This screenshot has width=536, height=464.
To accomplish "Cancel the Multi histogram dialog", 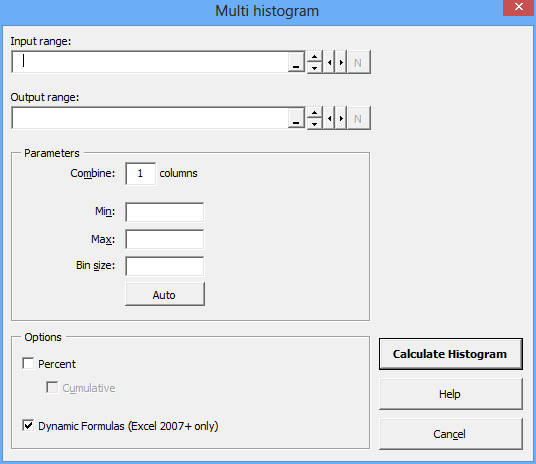I will point(451,434).
